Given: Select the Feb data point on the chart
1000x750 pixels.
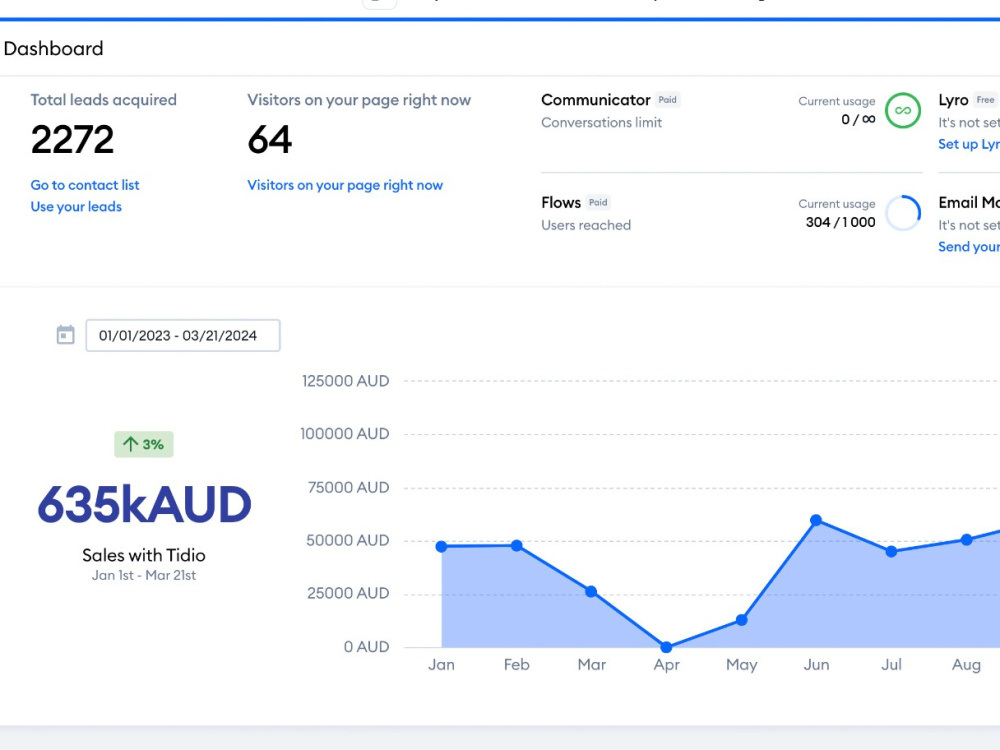Looking at the screenshot, I should [x=517, y=545].
